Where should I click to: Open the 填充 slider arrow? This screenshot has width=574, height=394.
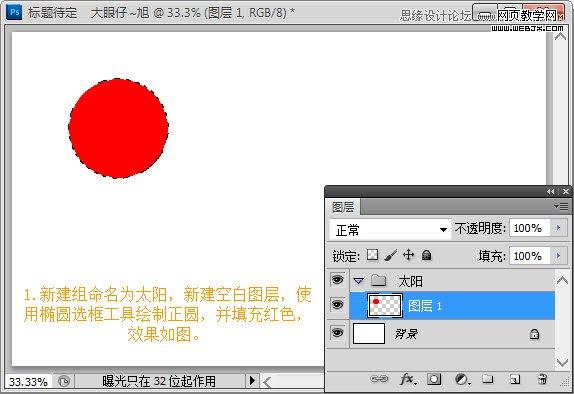coord(558,255)
